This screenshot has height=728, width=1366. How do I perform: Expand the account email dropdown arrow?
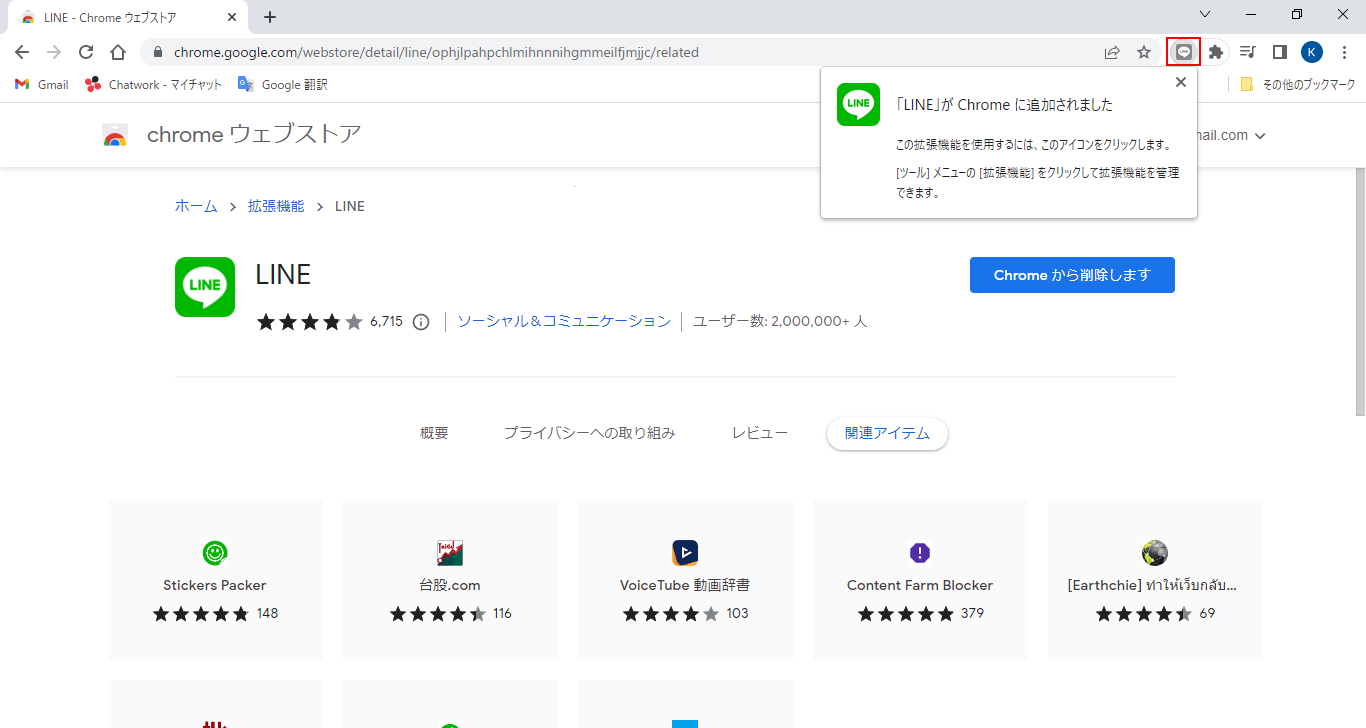tap(1260, 136)
